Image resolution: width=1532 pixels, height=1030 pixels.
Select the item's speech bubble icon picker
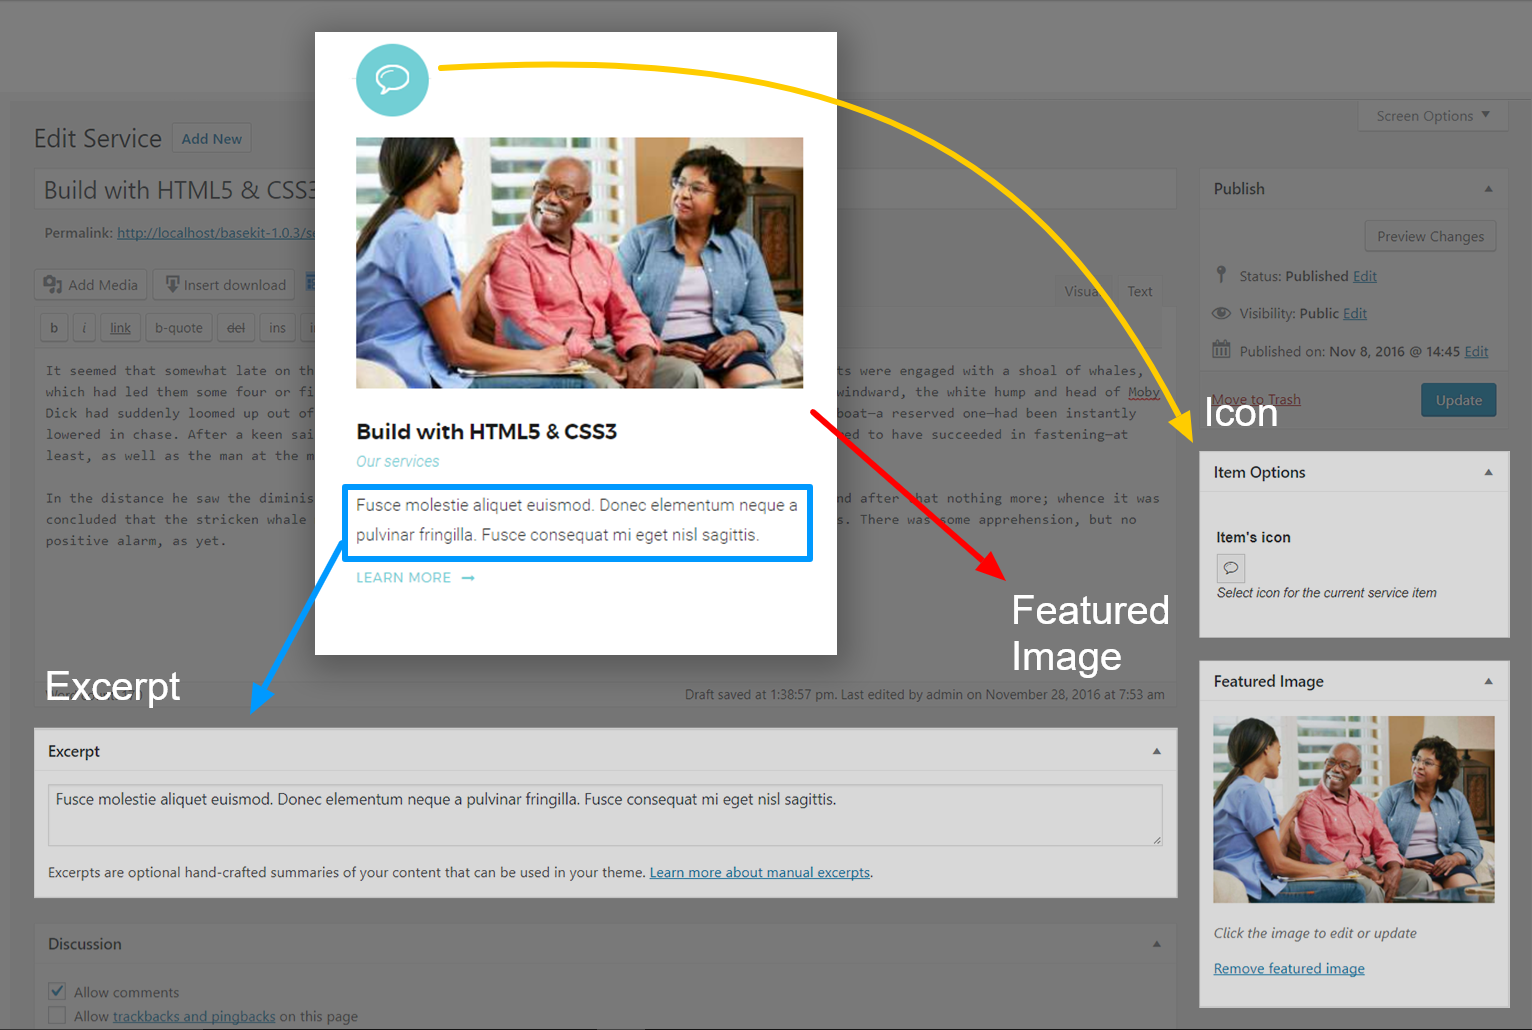(x=1231, y=568)
